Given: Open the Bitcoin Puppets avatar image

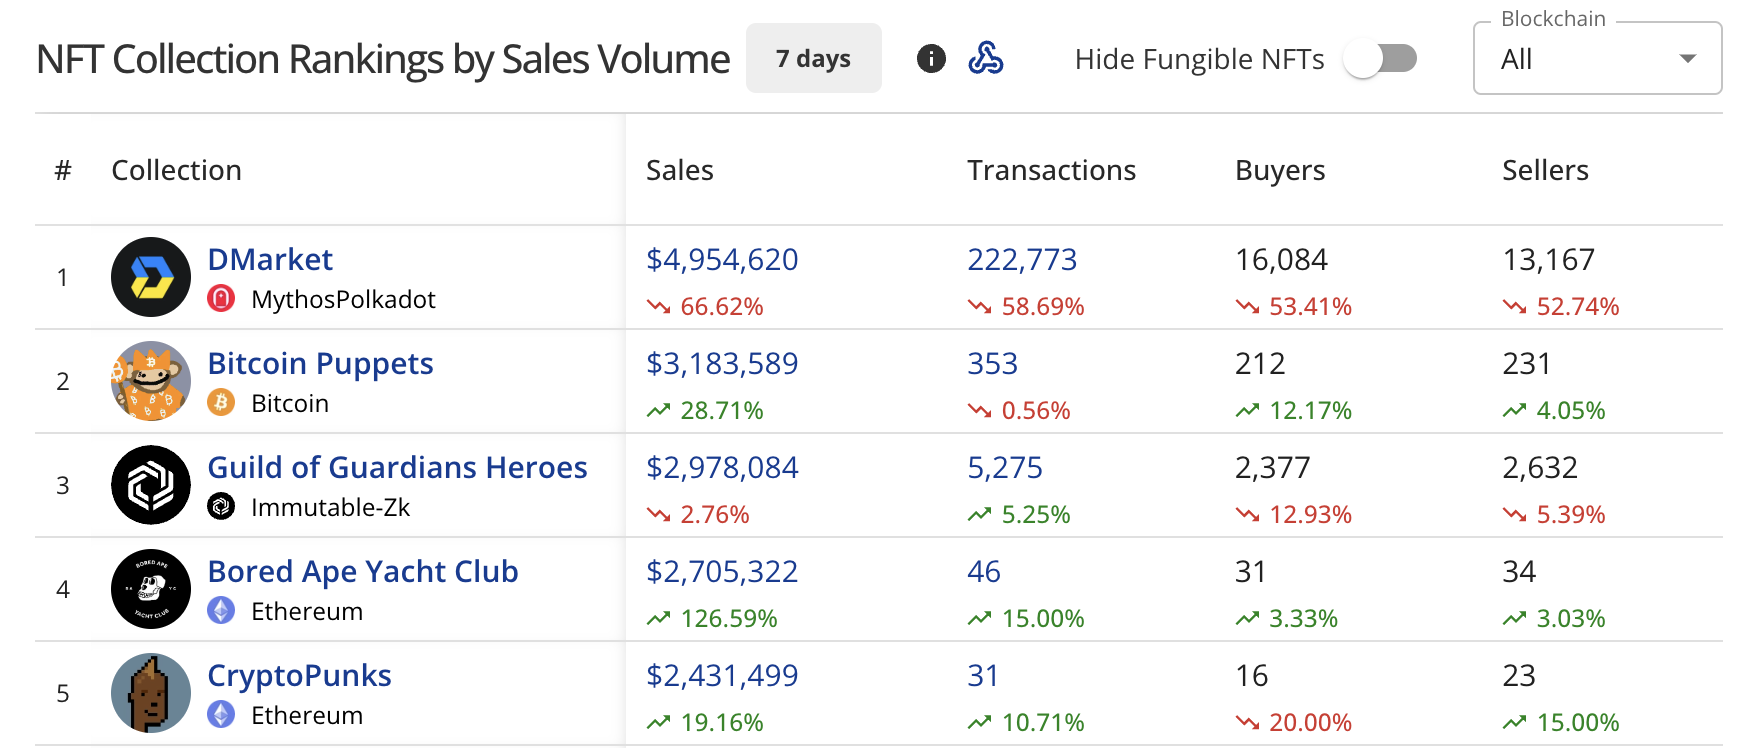Looking at the screenshot, I should pyautogui.click(x=151, y=381).
